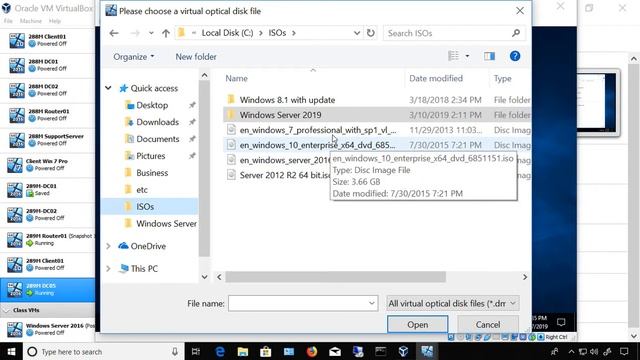
Task: Collapse the Quick access tree node
Action: (108, 88)
